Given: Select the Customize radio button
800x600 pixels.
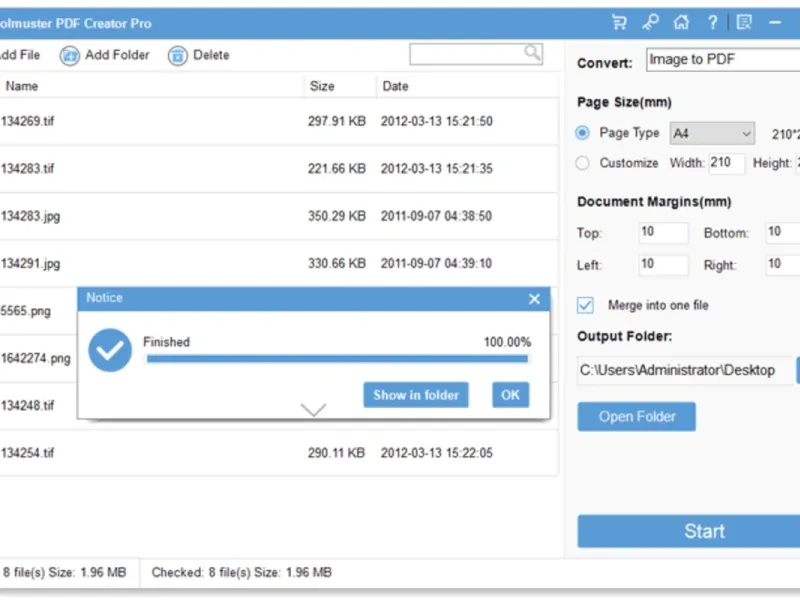Looking at the screenshot, I should [582, 163].
